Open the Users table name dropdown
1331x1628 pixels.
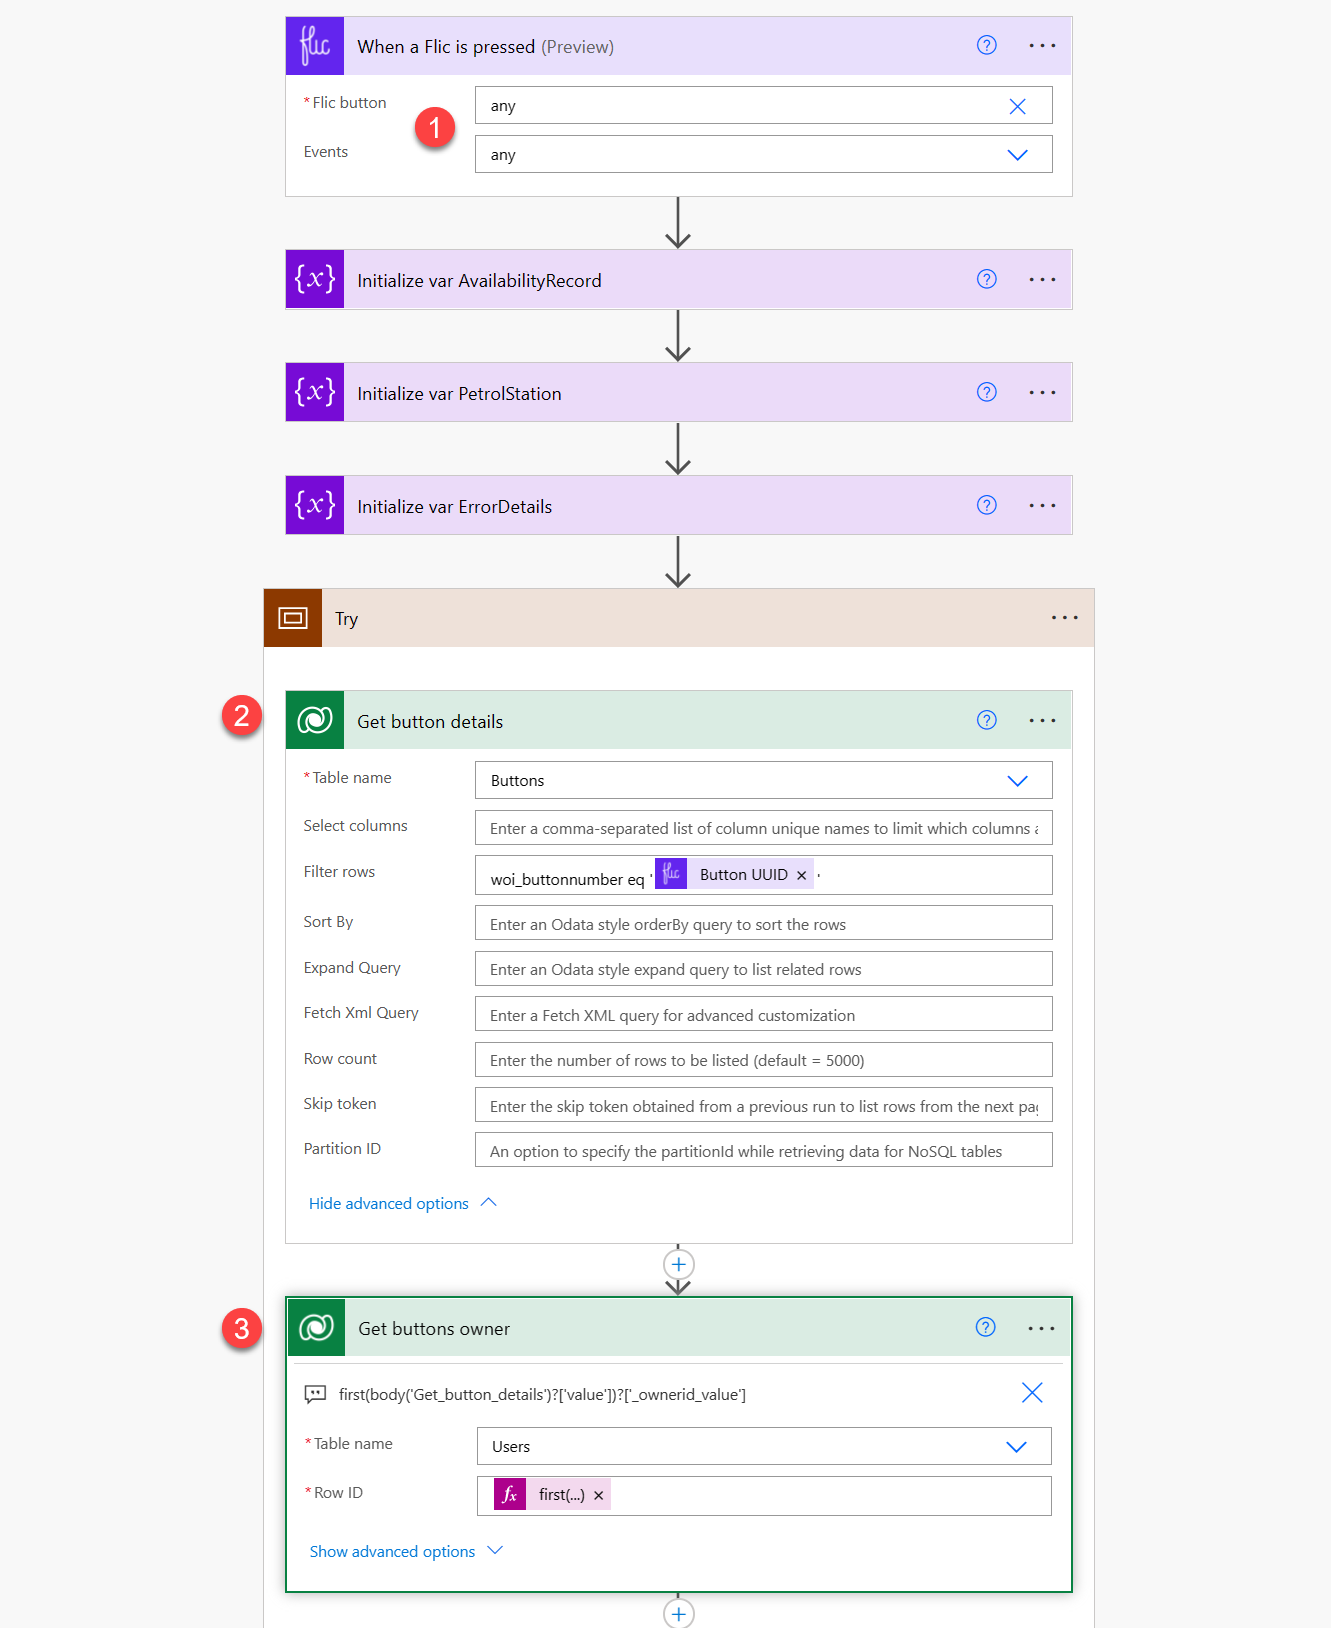[x=1016, y=1447]
